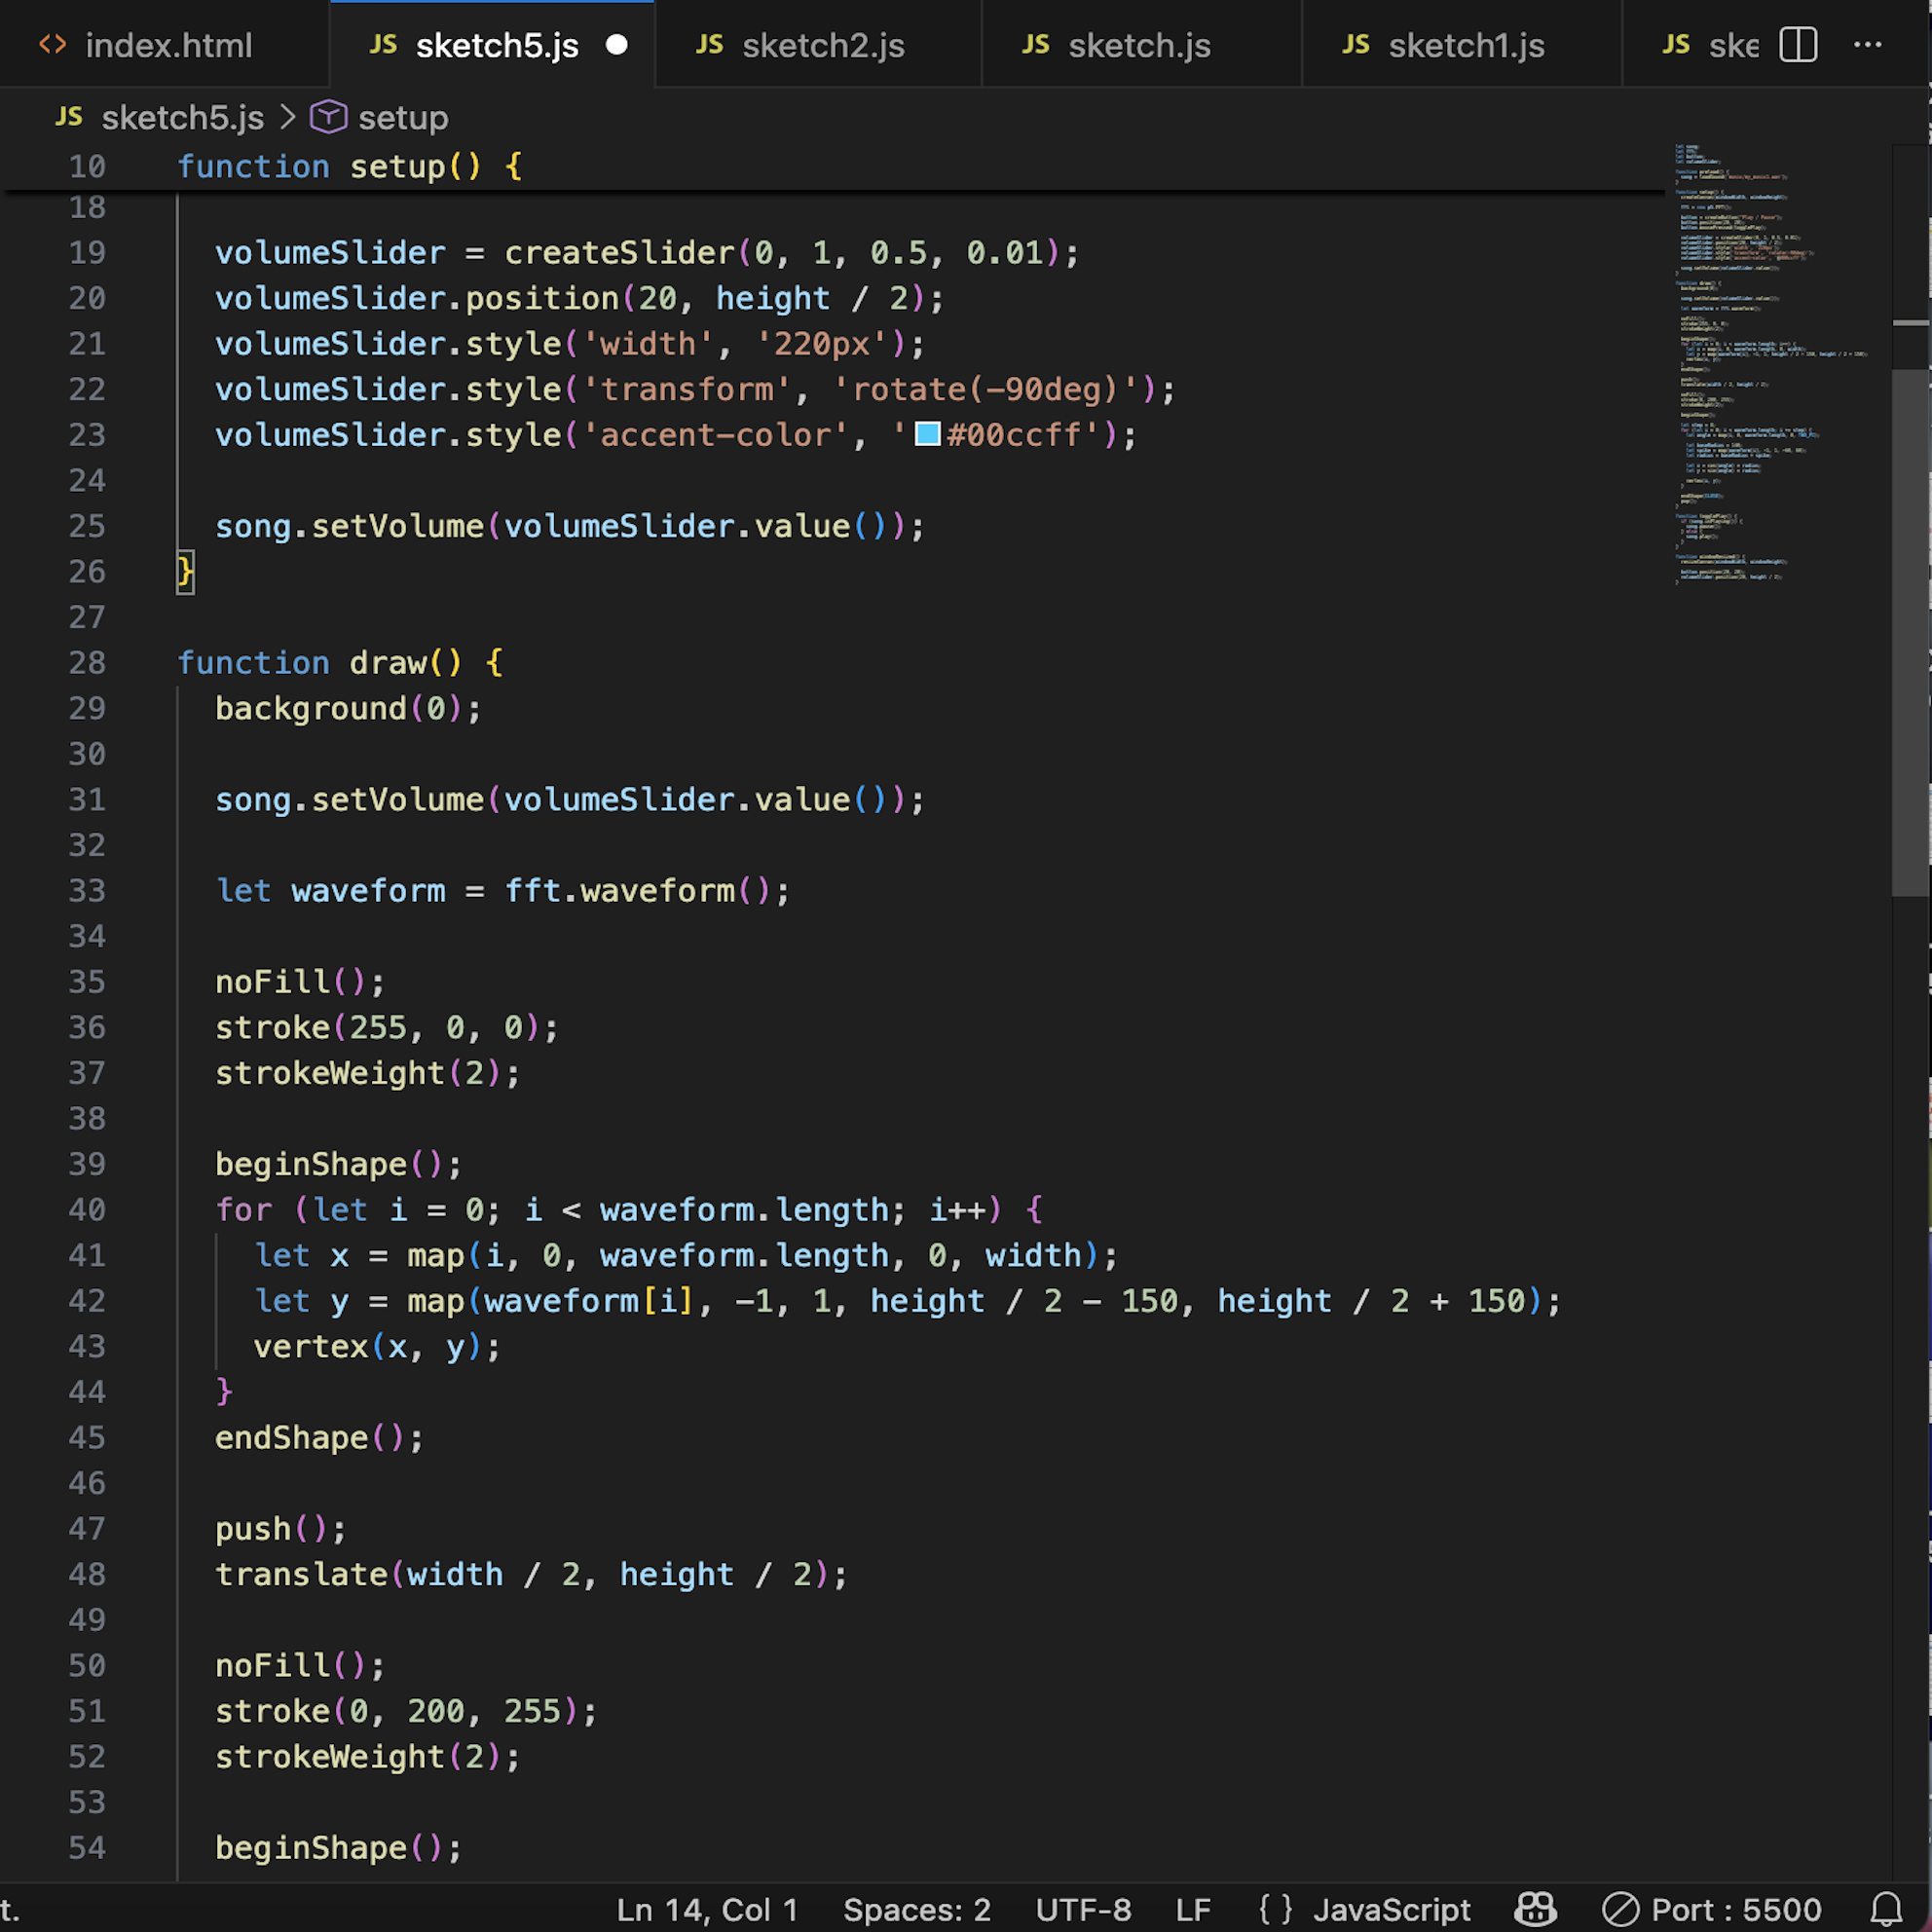1932x1932 pixels.
Task: Click Ln 14, Col 1 in status bar
Action: click(707, 1909)
